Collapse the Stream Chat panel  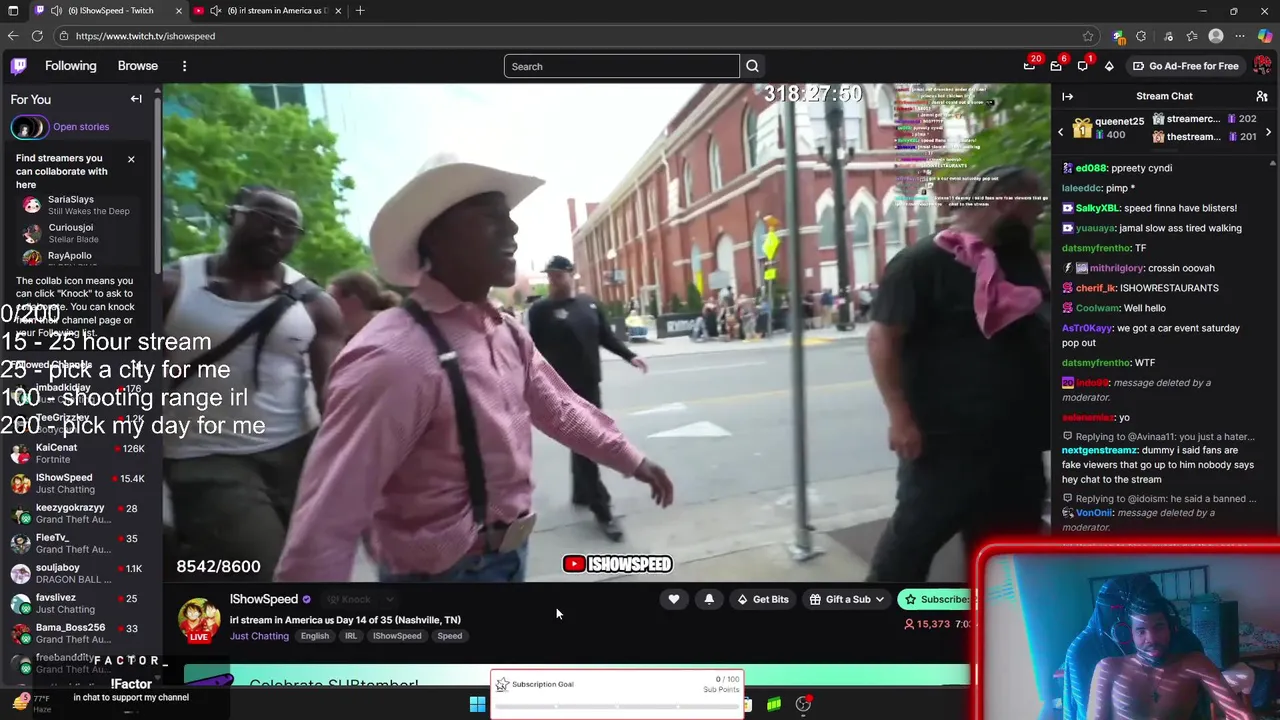(1067, 96)
